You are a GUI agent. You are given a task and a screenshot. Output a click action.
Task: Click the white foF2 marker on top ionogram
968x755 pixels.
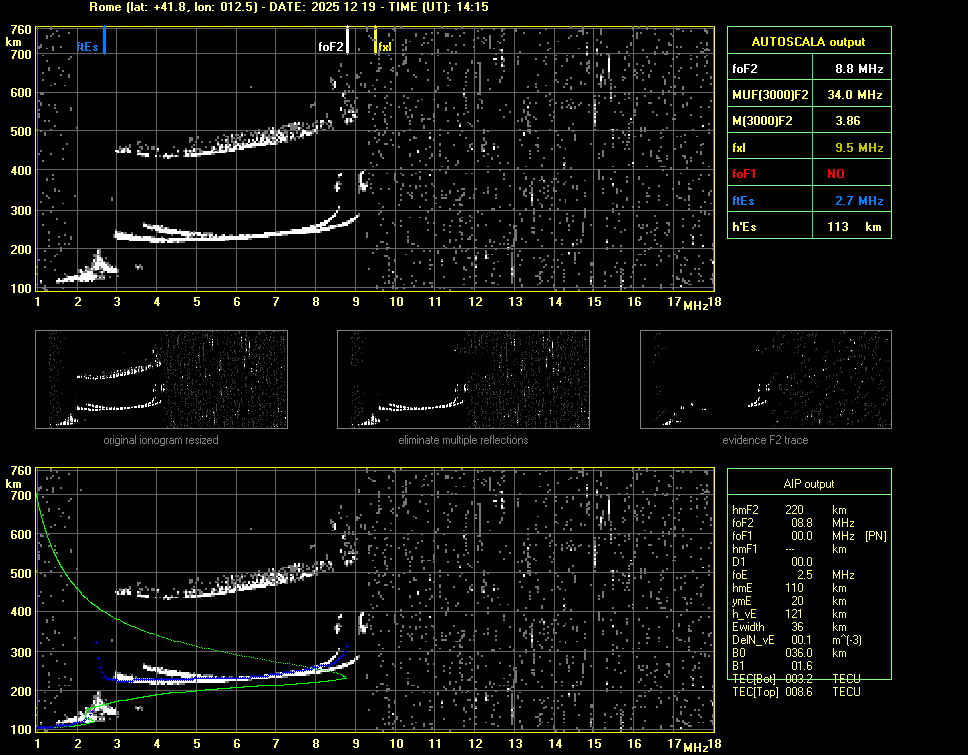coord(347,42)
